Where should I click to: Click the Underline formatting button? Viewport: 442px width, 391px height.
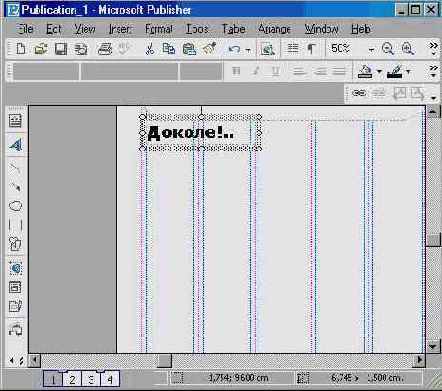point(275,71)
